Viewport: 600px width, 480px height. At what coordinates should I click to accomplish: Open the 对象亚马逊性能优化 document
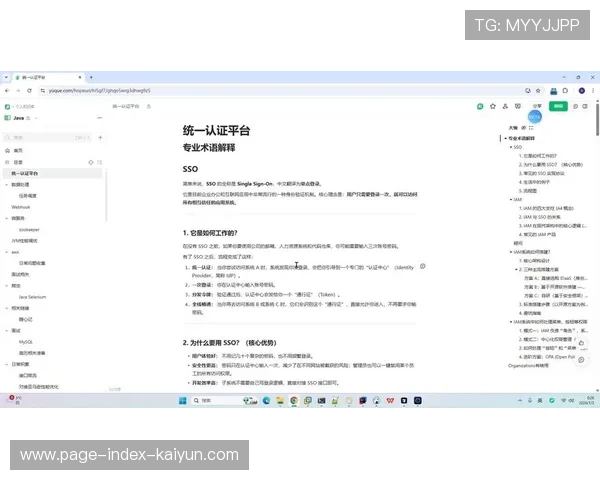pos(39,387)
